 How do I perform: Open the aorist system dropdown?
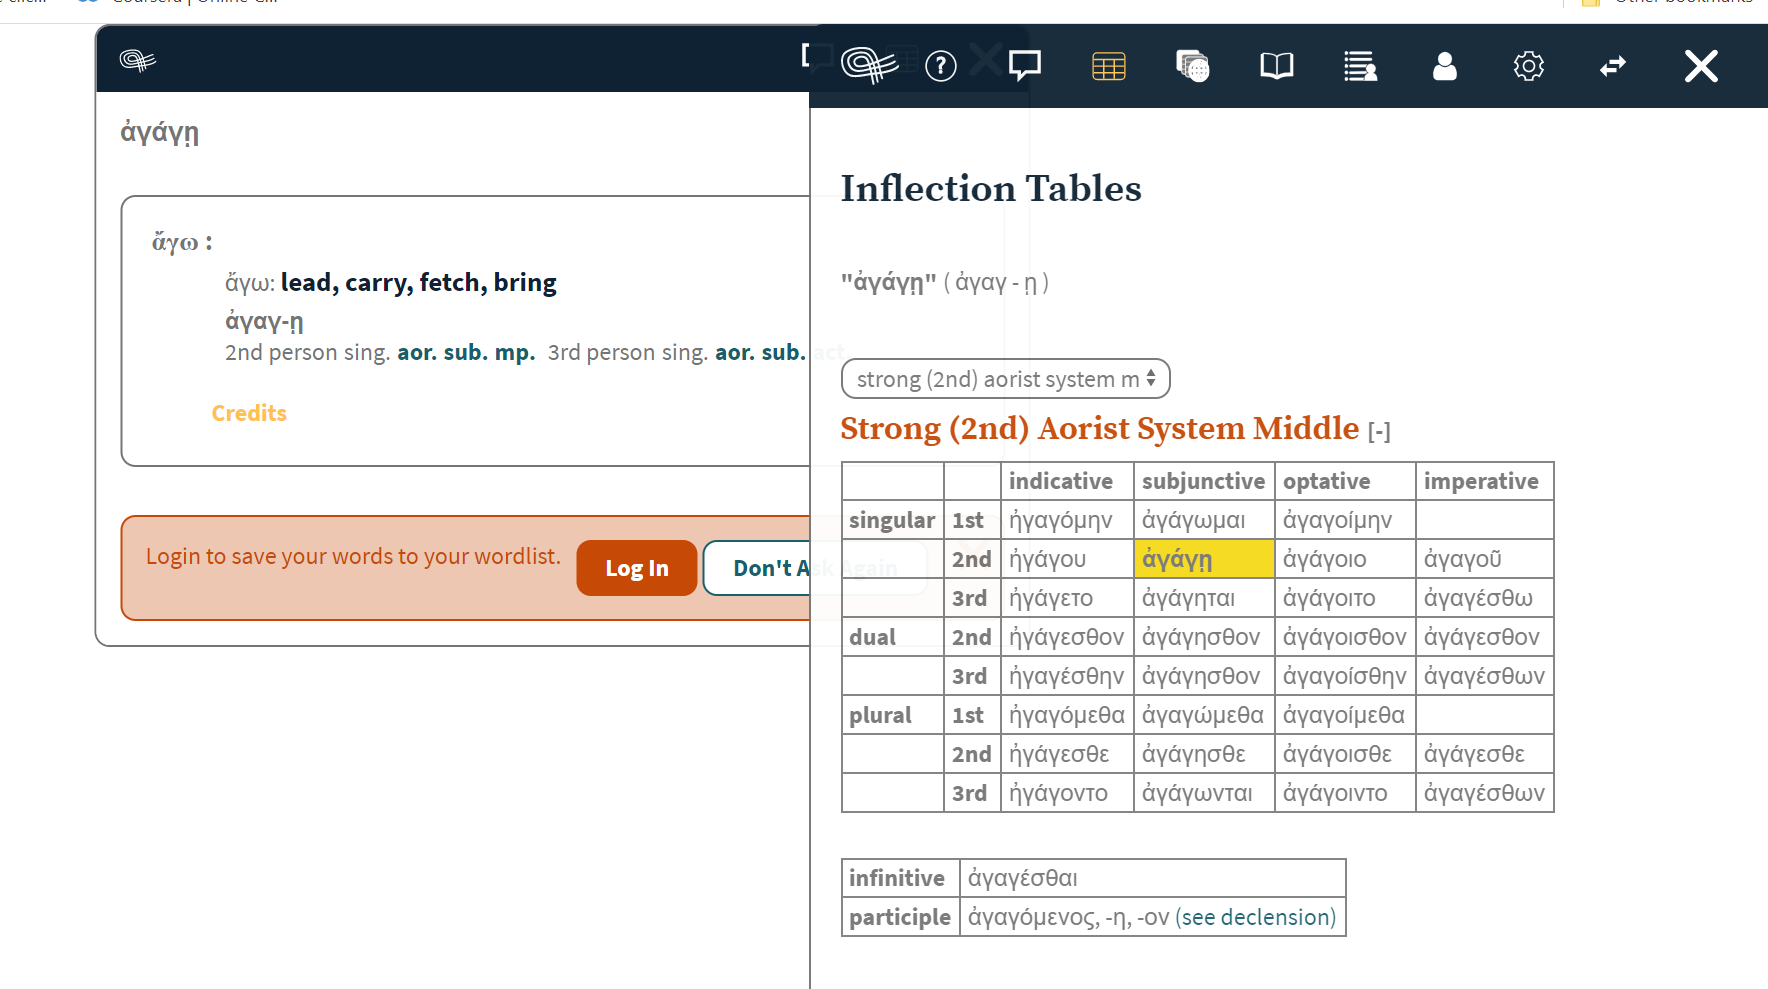[1005, 378]
